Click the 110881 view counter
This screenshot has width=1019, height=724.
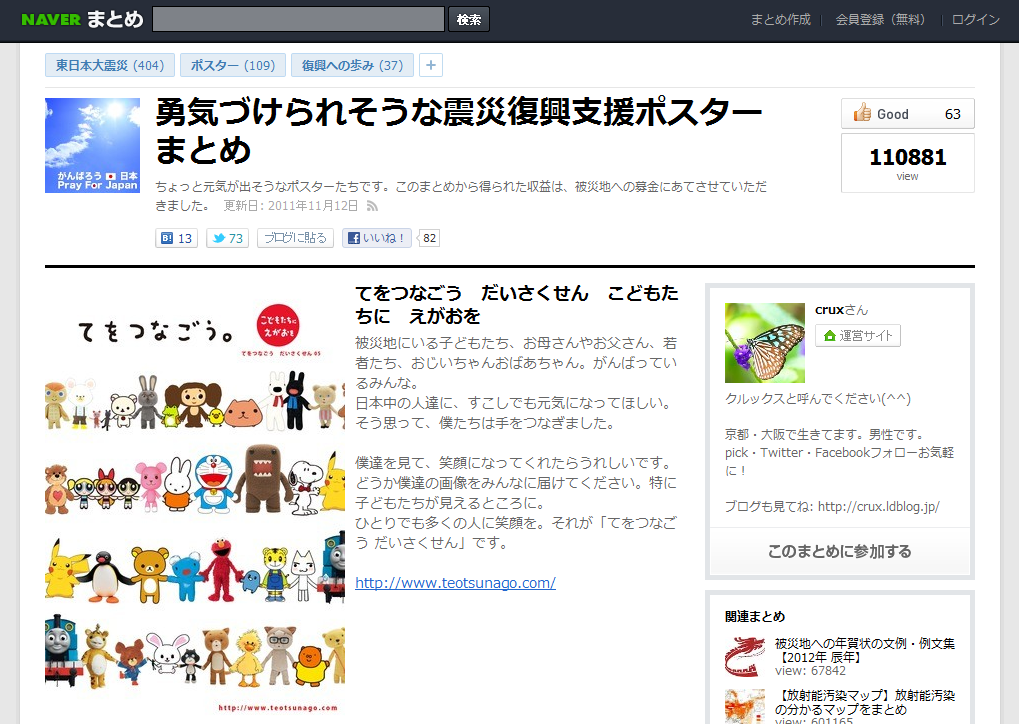tap(907, 163)
